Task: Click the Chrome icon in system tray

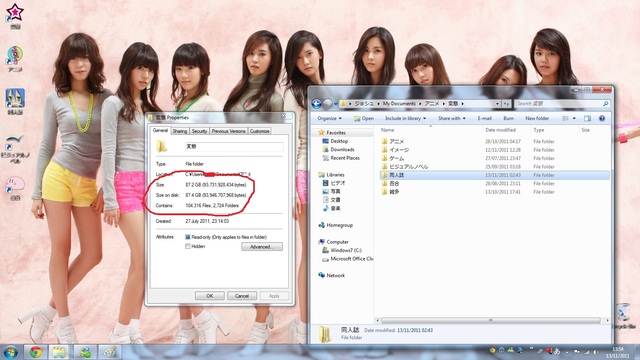Action: tap(492, 350)
